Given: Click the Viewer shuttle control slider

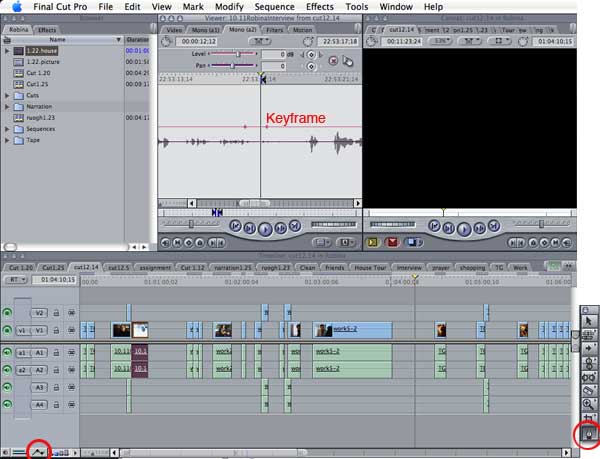Looking at the screenshot, I should click(191, 224).
